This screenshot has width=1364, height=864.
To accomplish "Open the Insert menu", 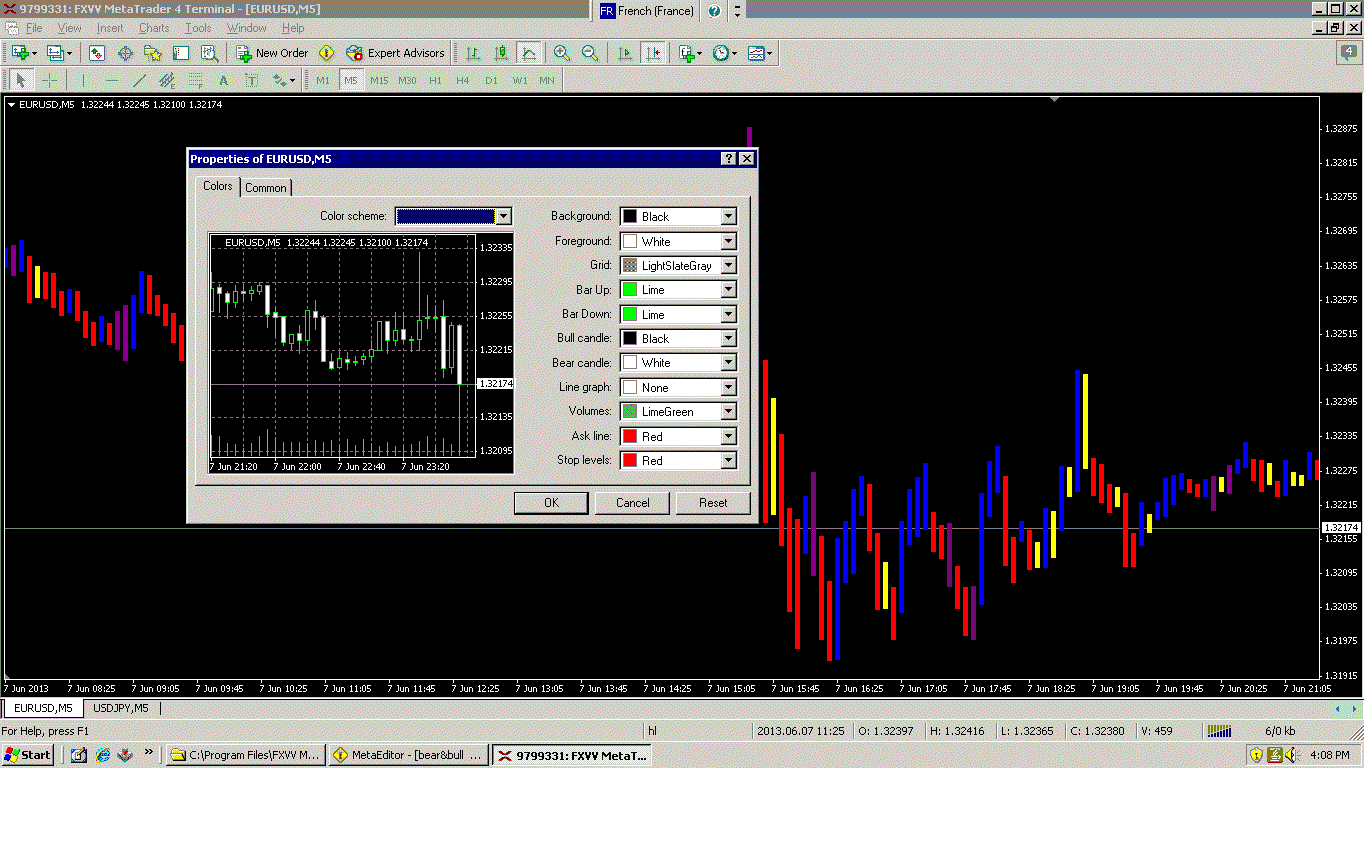I will coord(110,28).
